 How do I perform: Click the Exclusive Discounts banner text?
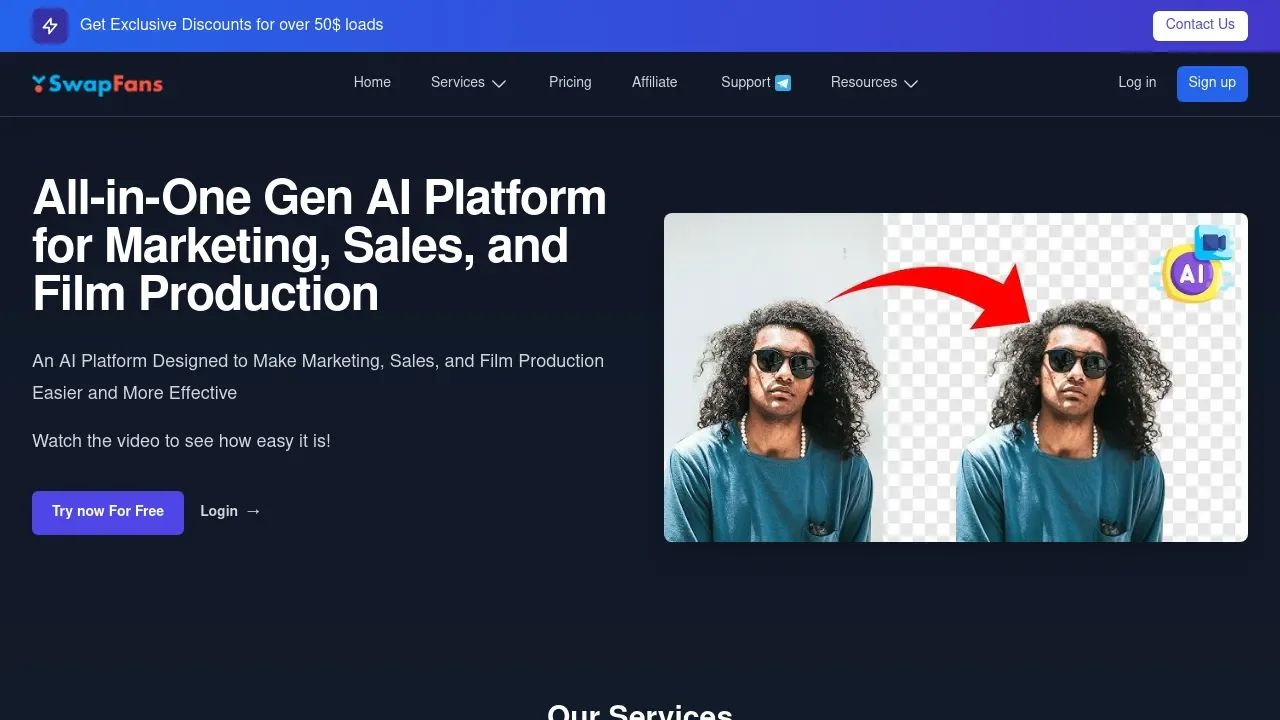click(231, 25)
